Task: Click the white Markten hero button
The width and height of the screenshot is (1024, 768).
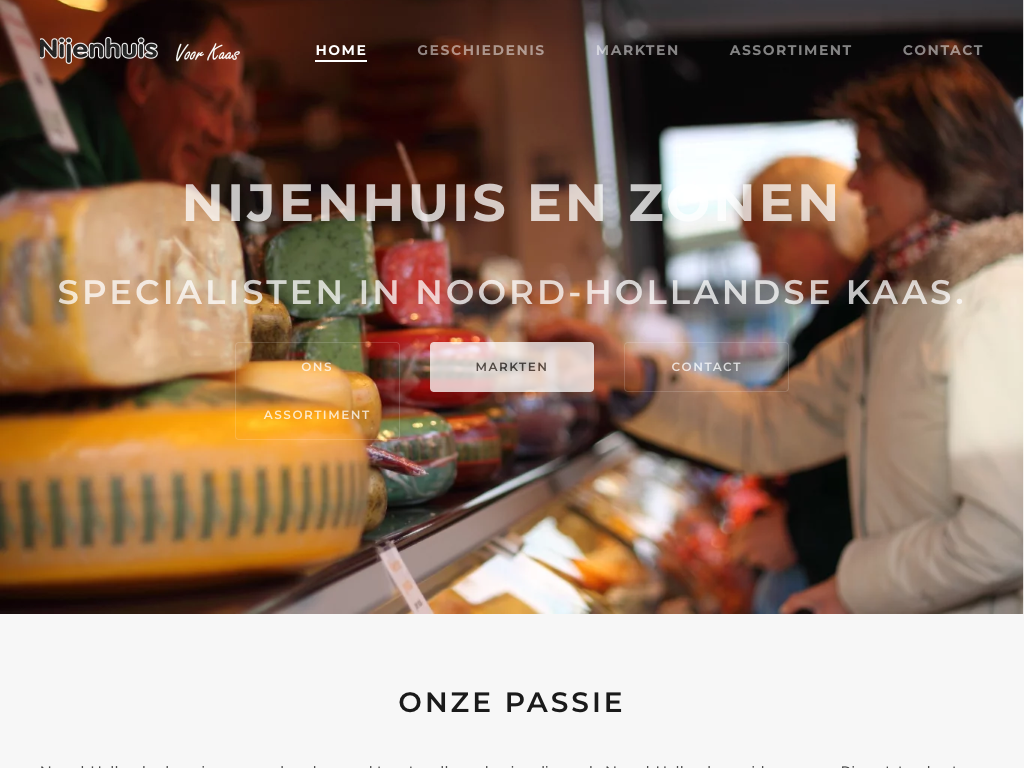Action: coord(511,367)
